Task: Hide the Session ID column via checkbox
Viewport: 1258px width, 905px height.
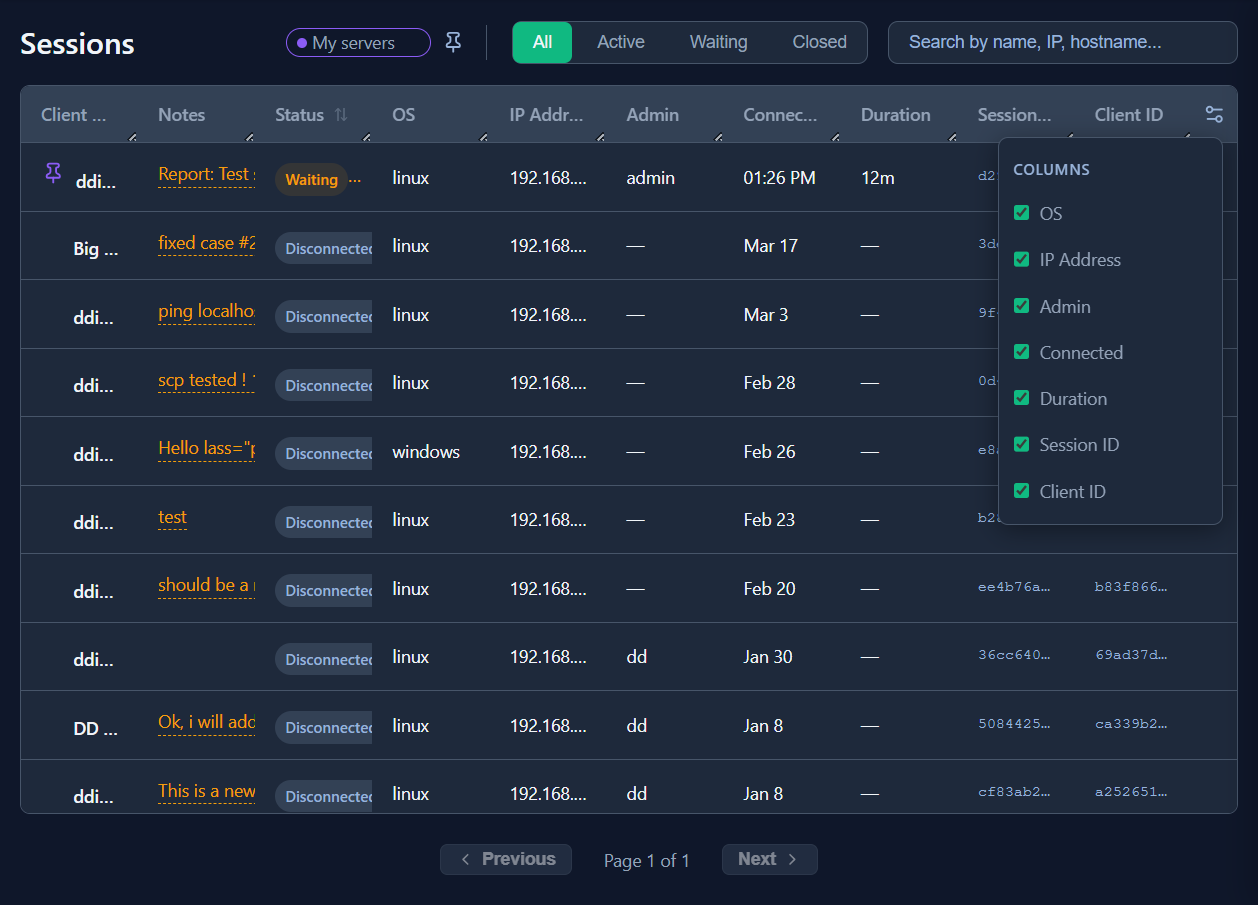Action: (1021, 444)
